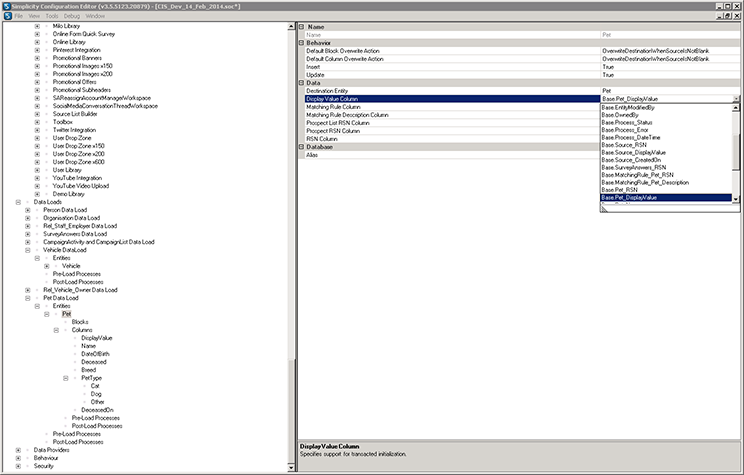Image resolution: width=744 pixels, height=475 pixels.
Task: Open the Debug menu
Action: pos(72,16)
